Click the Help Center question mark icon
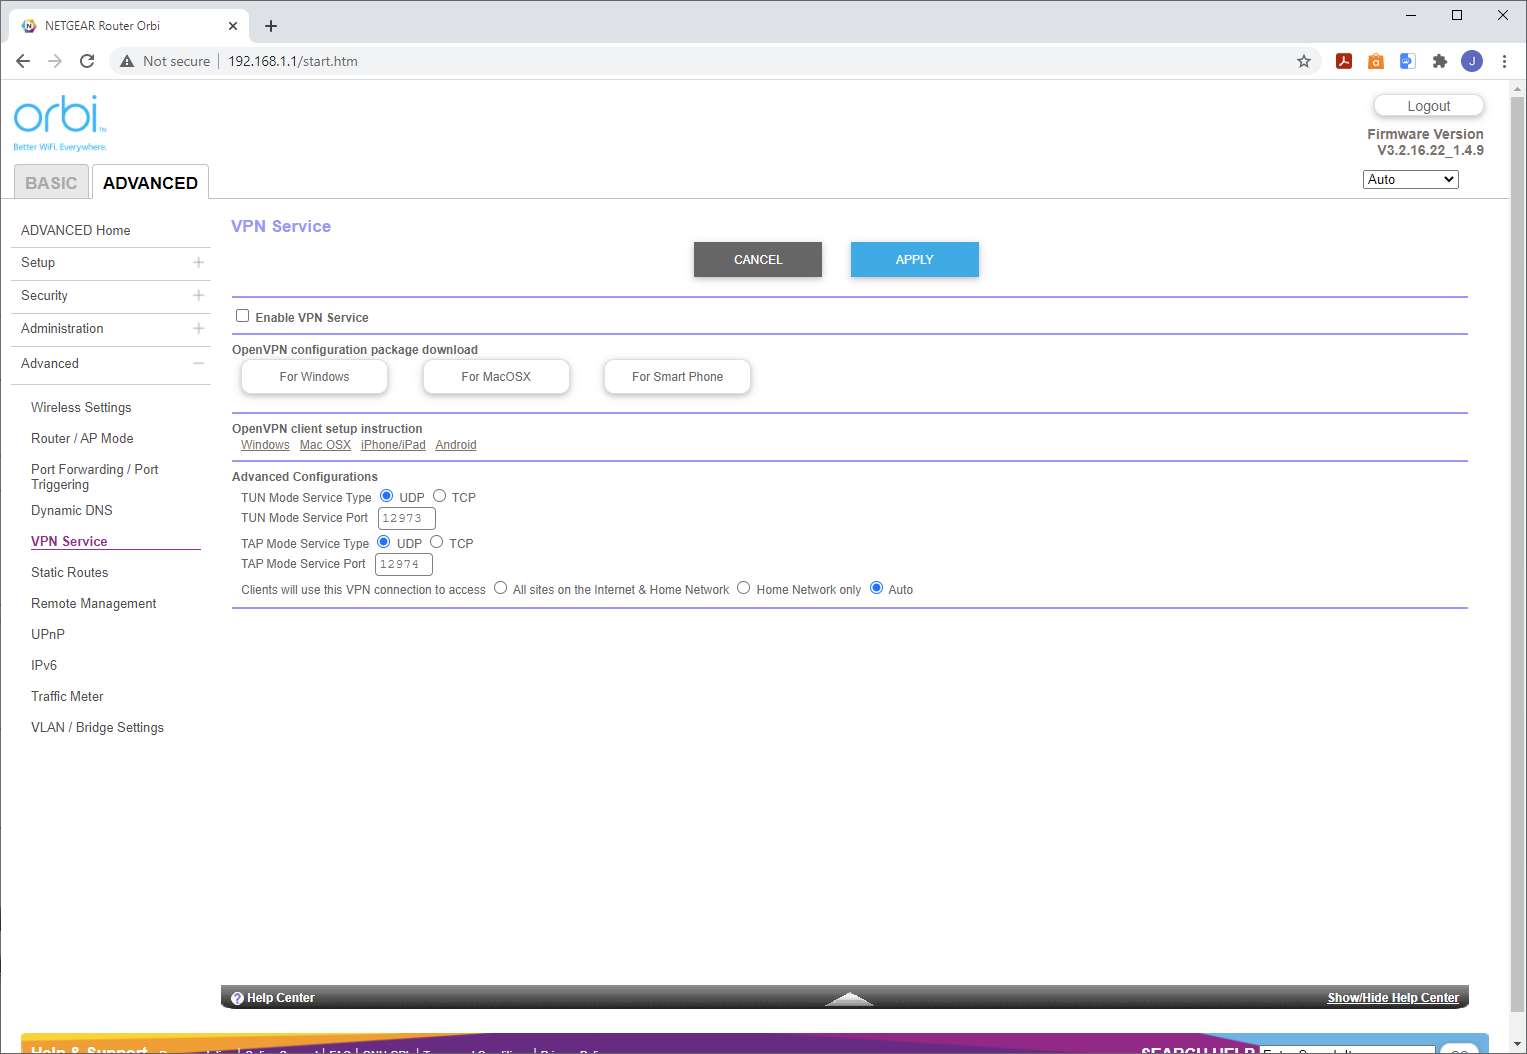The width and height of the screenshot is (1527, 1054). point(237,998)
